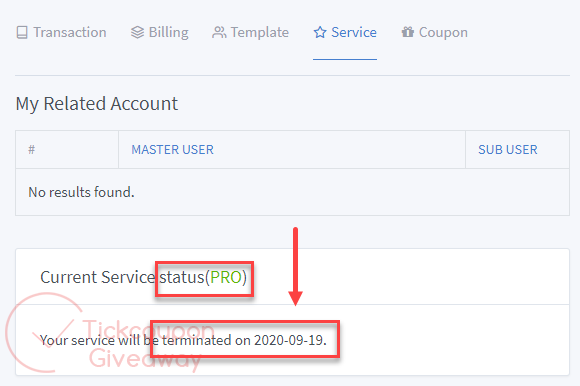Click the Billing layers icon
This screenshot has height=386, width=580.
[137, 33]
